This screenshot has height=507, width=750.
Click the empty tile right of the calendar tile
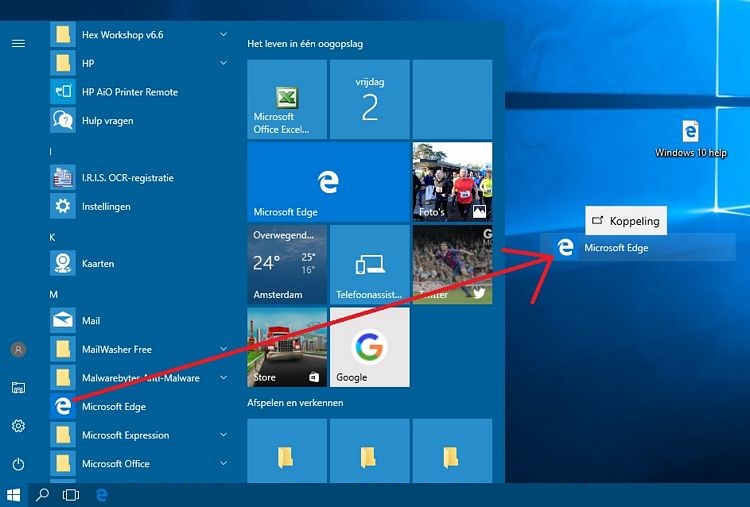click(452, 99)
